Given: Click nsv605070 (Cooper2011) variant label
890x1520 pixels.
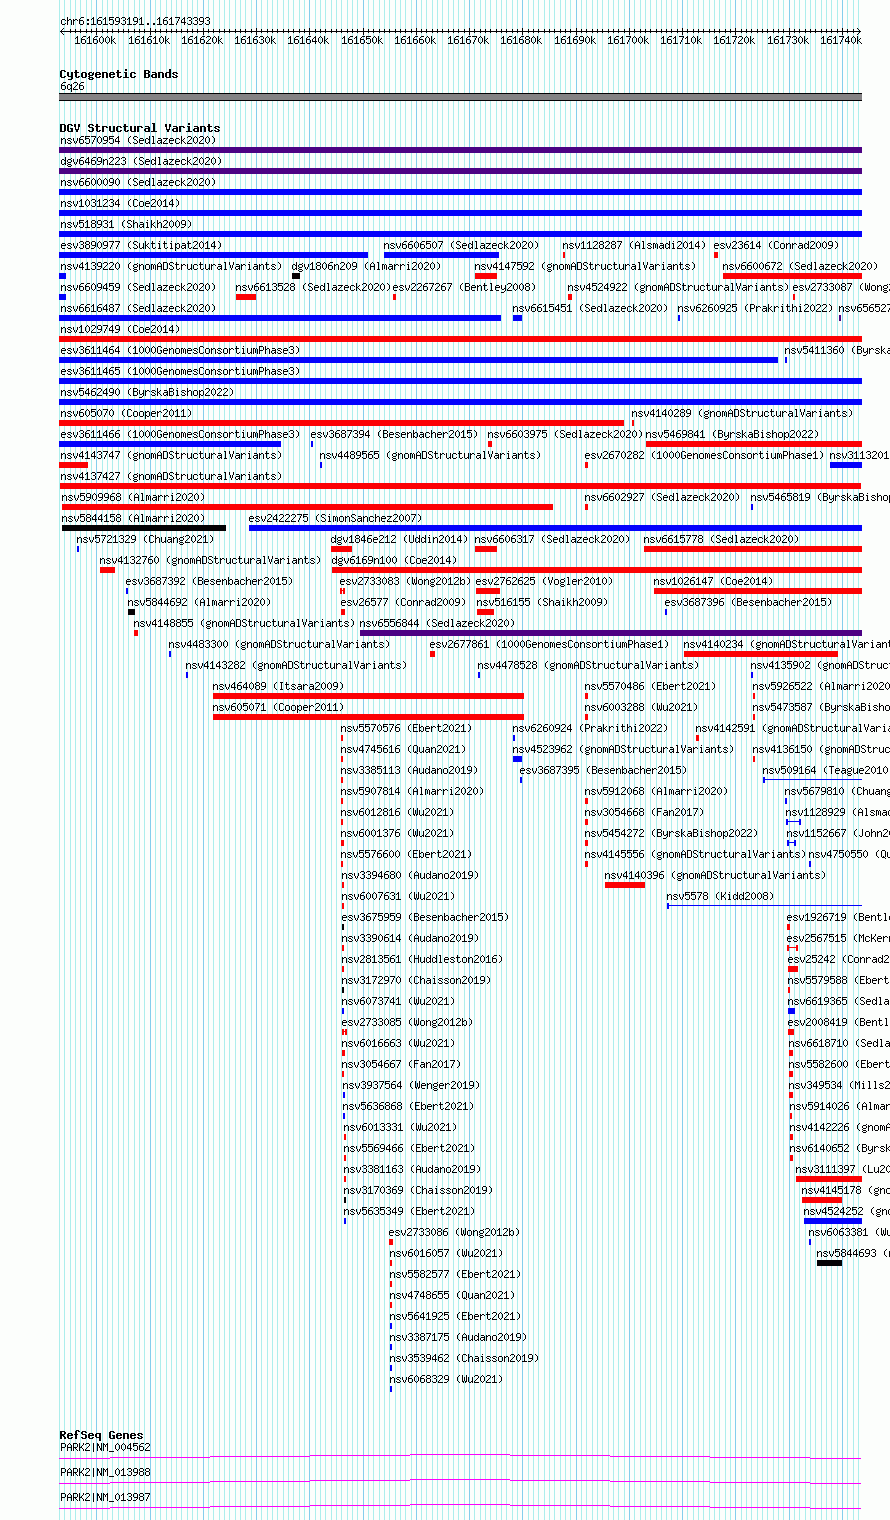Looking at the screenshot, I should pyautogui.click(x=125, y=413).
